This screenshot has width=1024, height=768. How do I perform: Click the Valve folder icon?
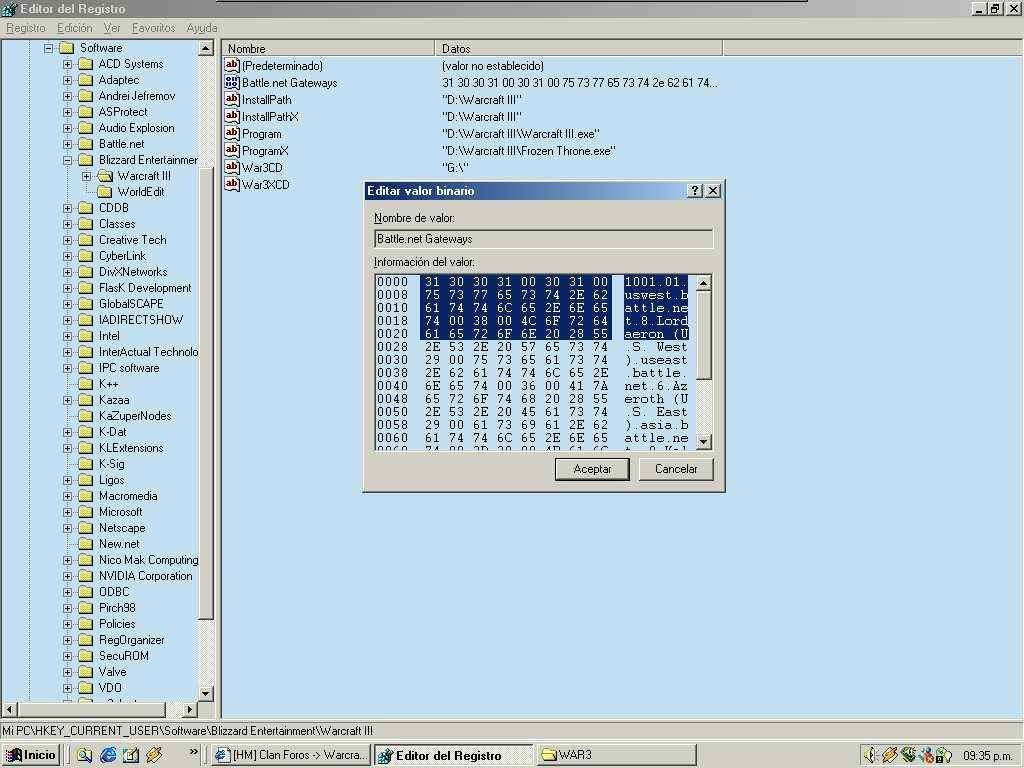pos(86,672)
